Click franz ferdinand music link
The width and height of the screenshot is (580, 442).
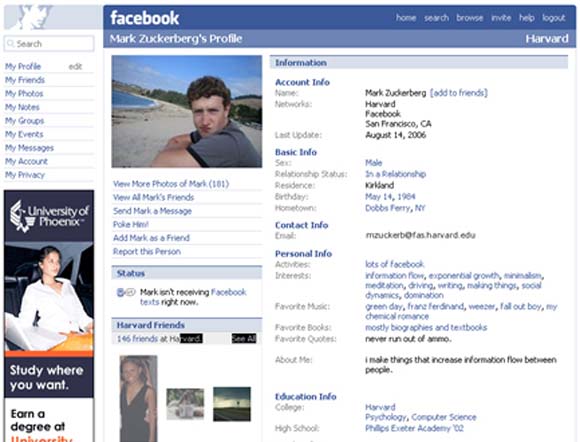pos(435,307)
